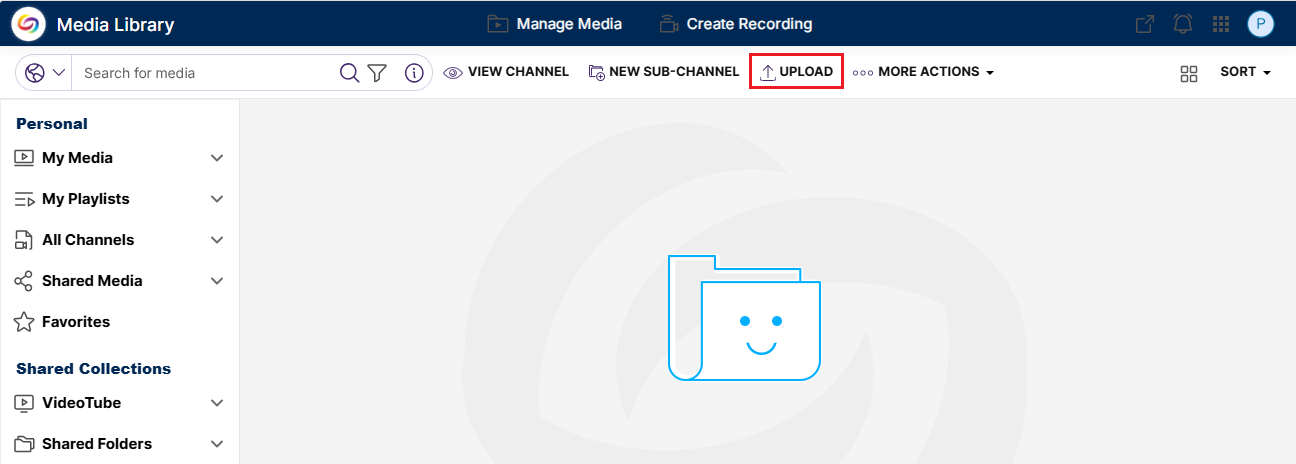Click the Personal section heading
1296x464 pixels.
coord(52,124)
